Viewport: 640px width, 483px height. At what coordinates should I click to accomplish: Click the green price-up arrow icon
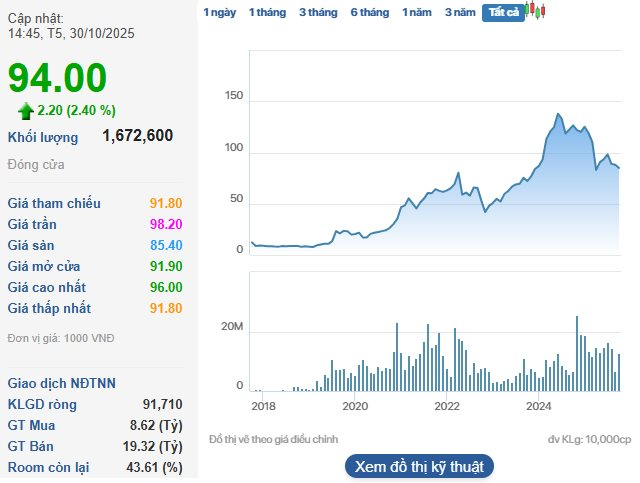(26, 110)
